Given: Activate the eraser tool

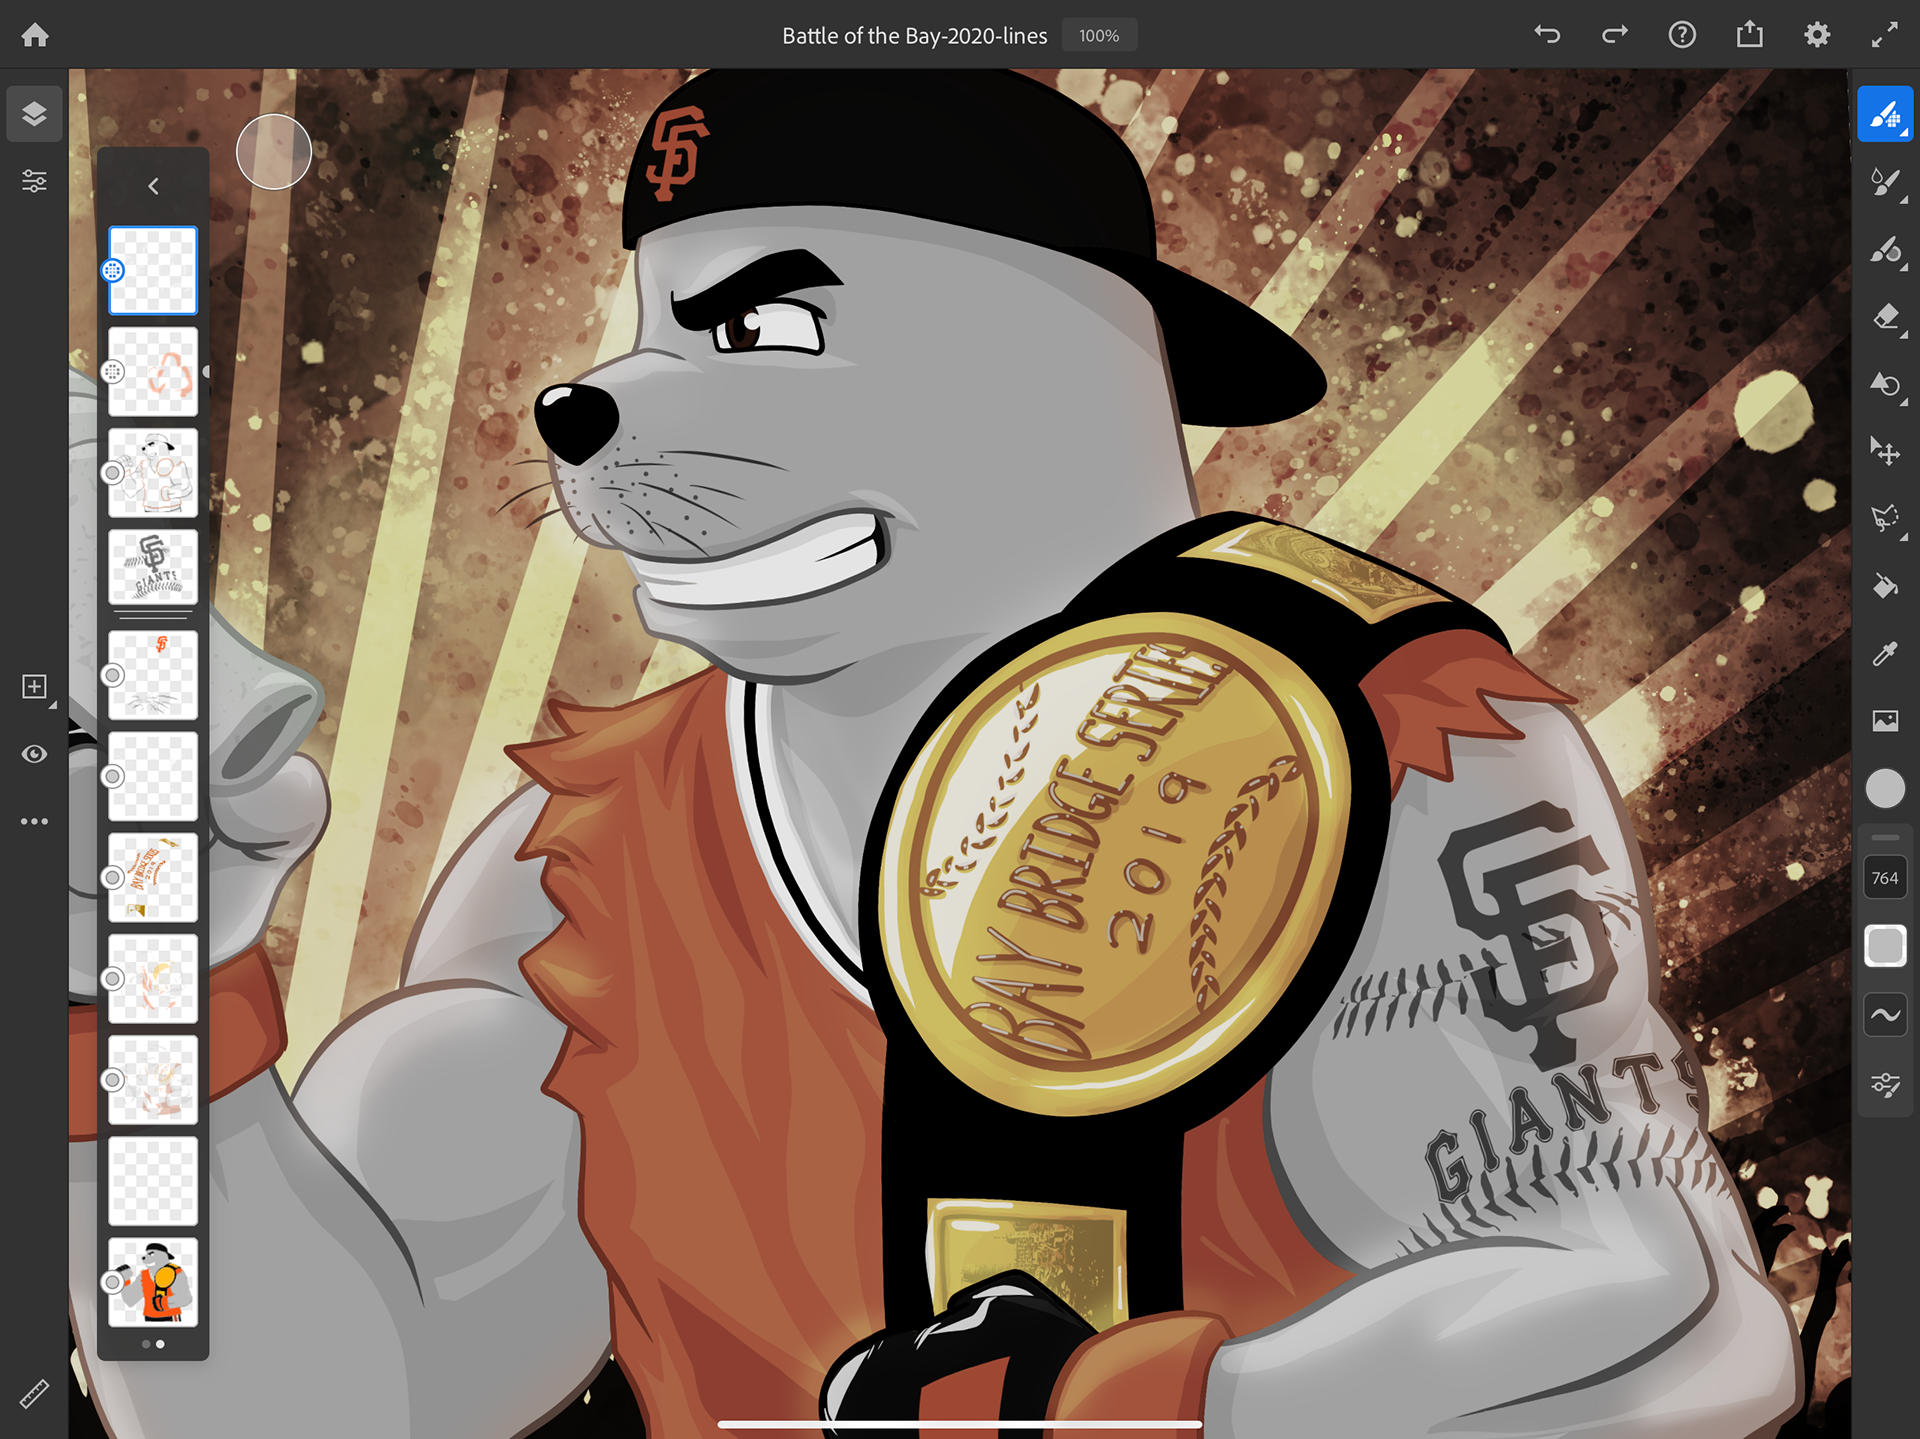Looking at the screenshot, I should (1884, 318).
